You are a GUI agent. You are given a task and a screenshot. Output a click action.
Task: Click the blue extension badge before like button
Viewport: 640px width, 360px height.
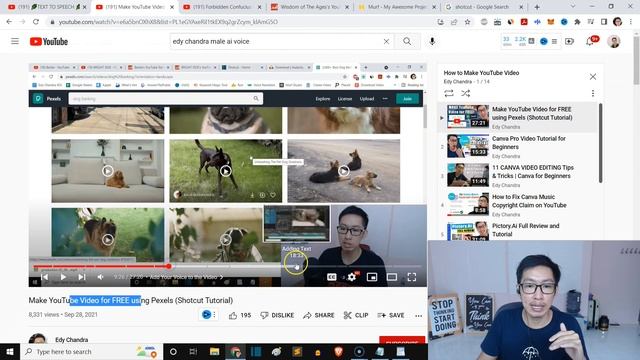[x=207, y=315]
